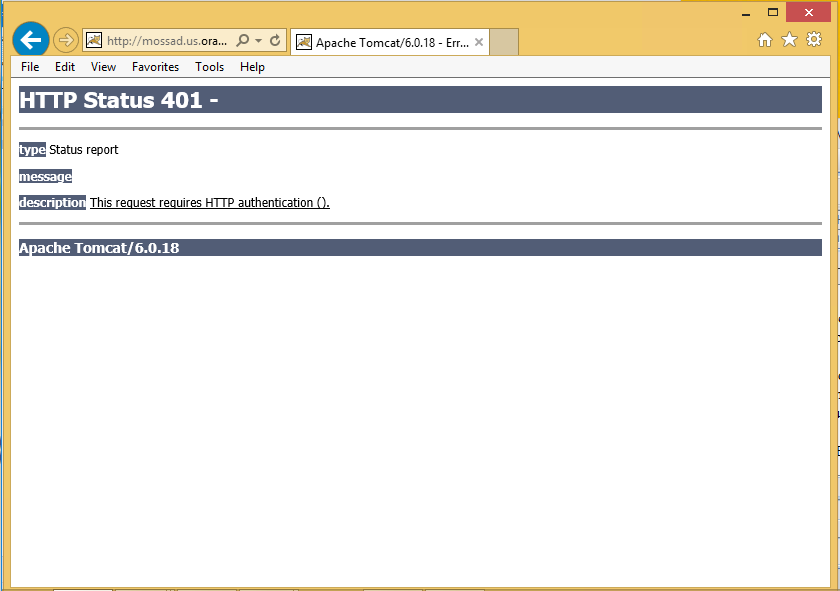This screenshot has width=840, height=591.
Task: Click the Forward arrow button
Action: [x=66, y=40]
